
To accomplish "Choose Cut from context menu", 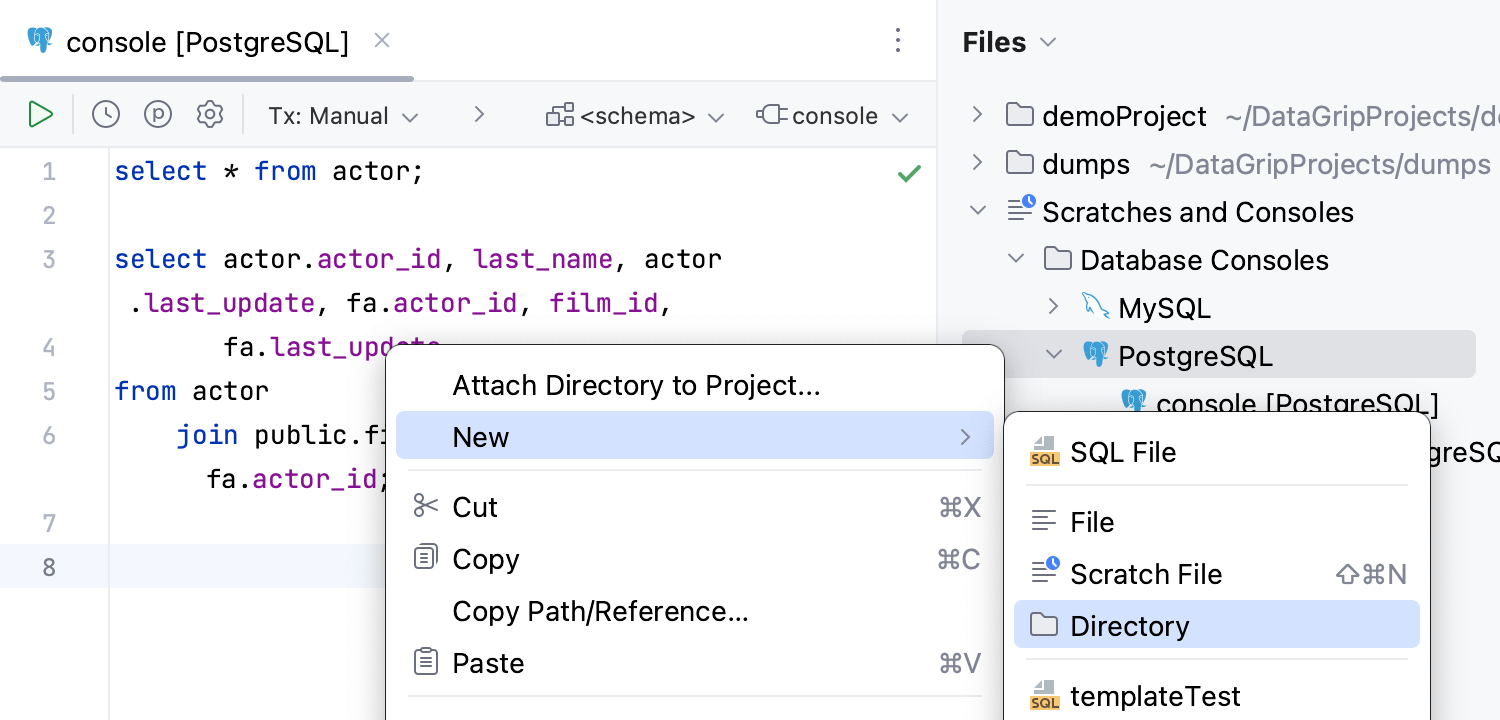I will 695,507.
